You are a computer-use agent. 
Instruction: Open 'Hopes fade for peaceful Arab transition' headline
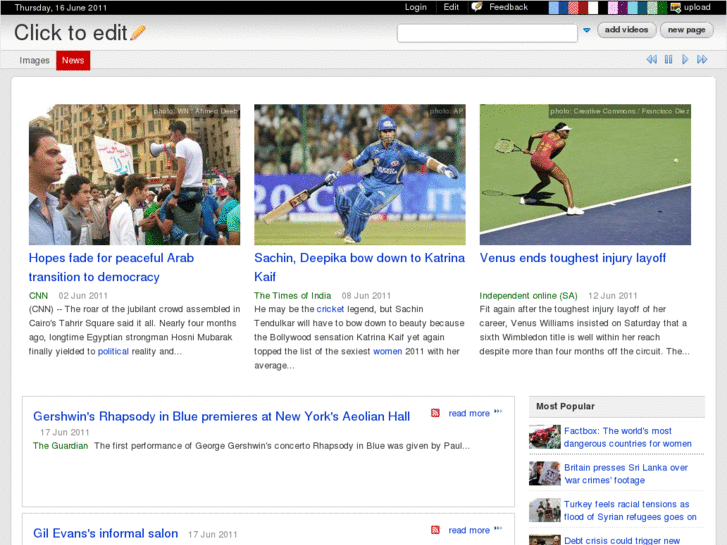click(x=111, y=267)
